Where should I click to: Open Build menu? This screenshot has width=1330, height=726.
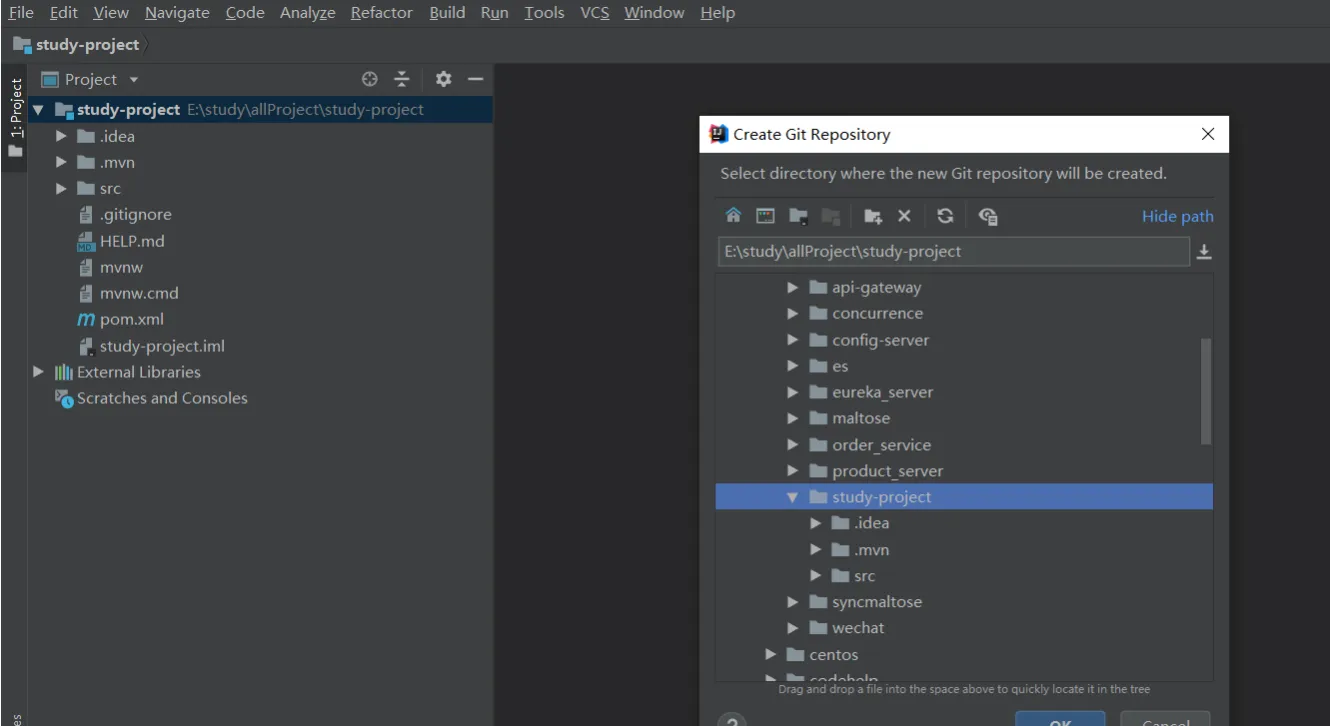447,13
